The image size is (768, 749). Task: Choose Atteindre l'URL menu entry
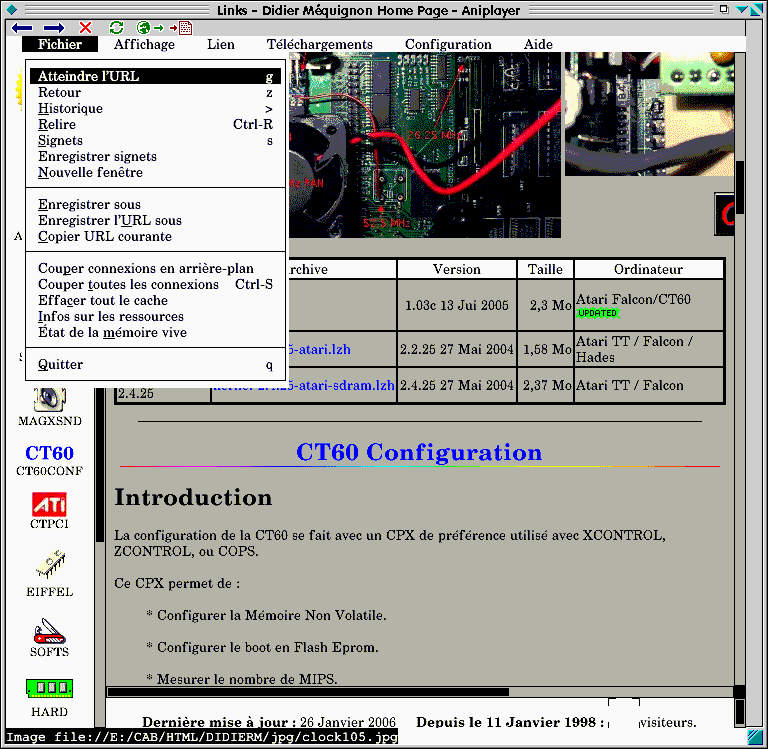(x=155, y=76)
